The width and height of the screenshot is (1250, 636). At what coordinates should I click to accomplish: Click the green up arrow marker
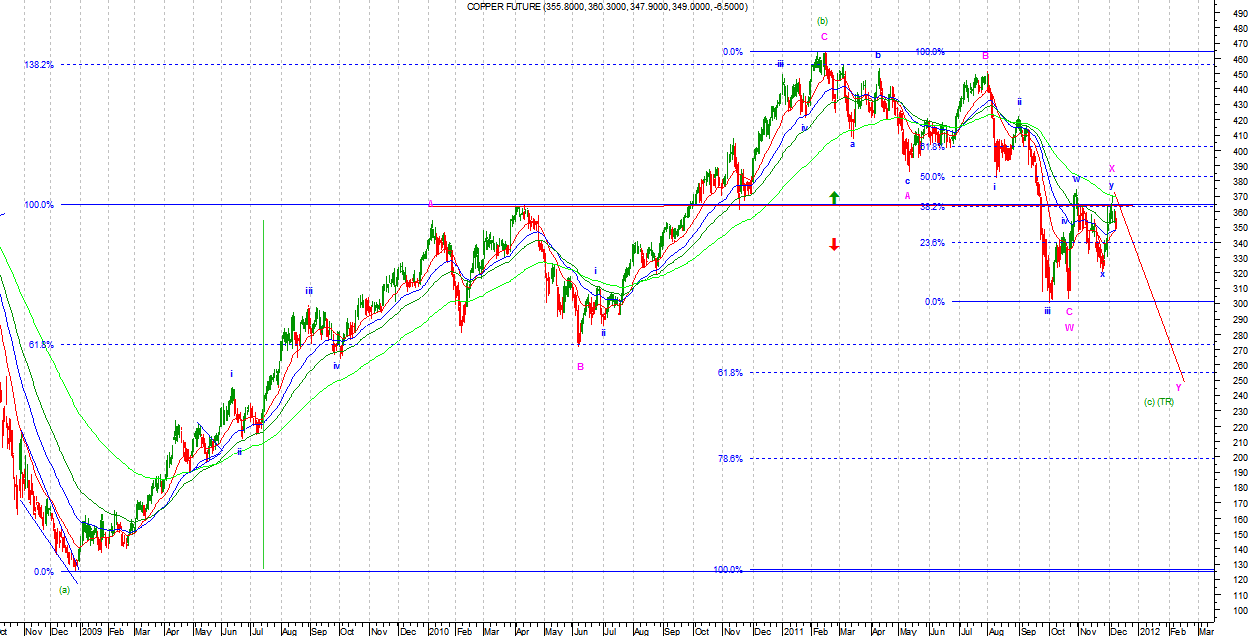tap(834, 198)
